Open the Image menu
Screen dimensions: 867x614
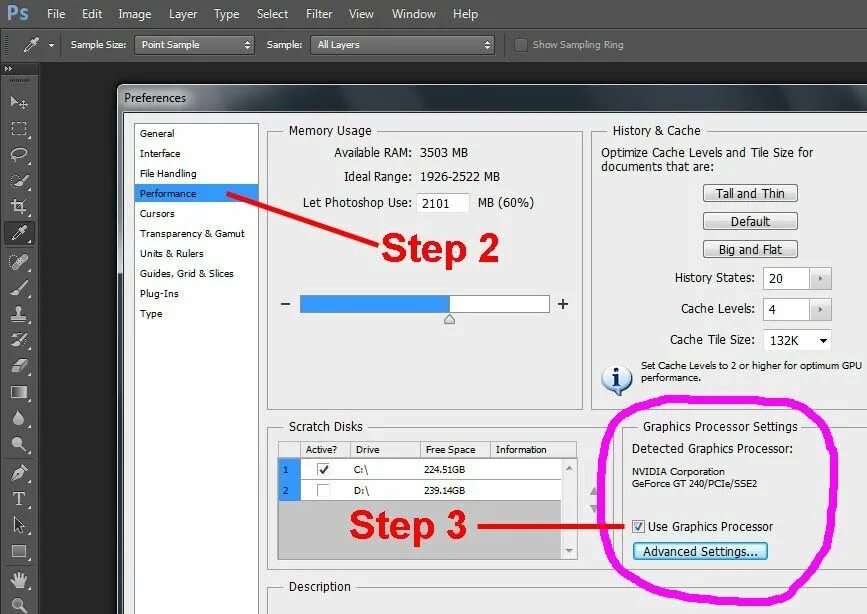click(134, 14)
